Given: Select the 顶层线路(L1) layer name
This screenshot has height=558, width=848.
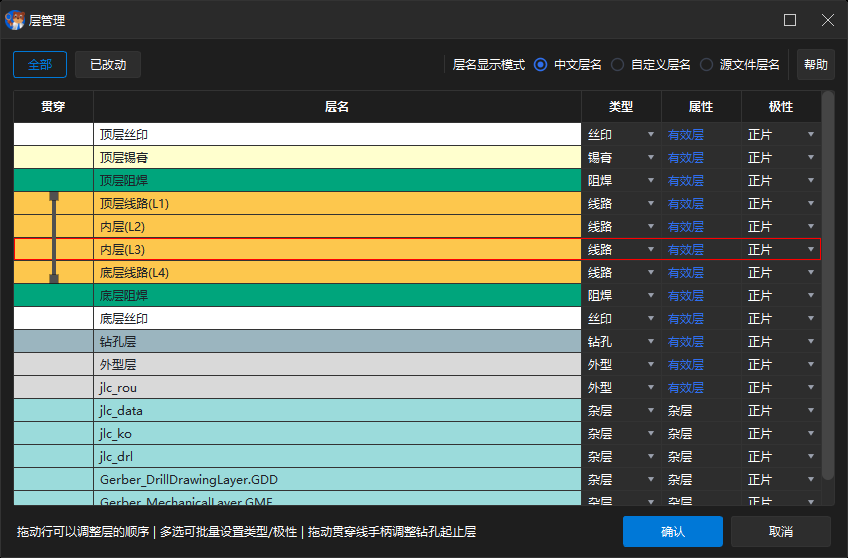Looking at the screenshot, I should [x=135, y=203].
